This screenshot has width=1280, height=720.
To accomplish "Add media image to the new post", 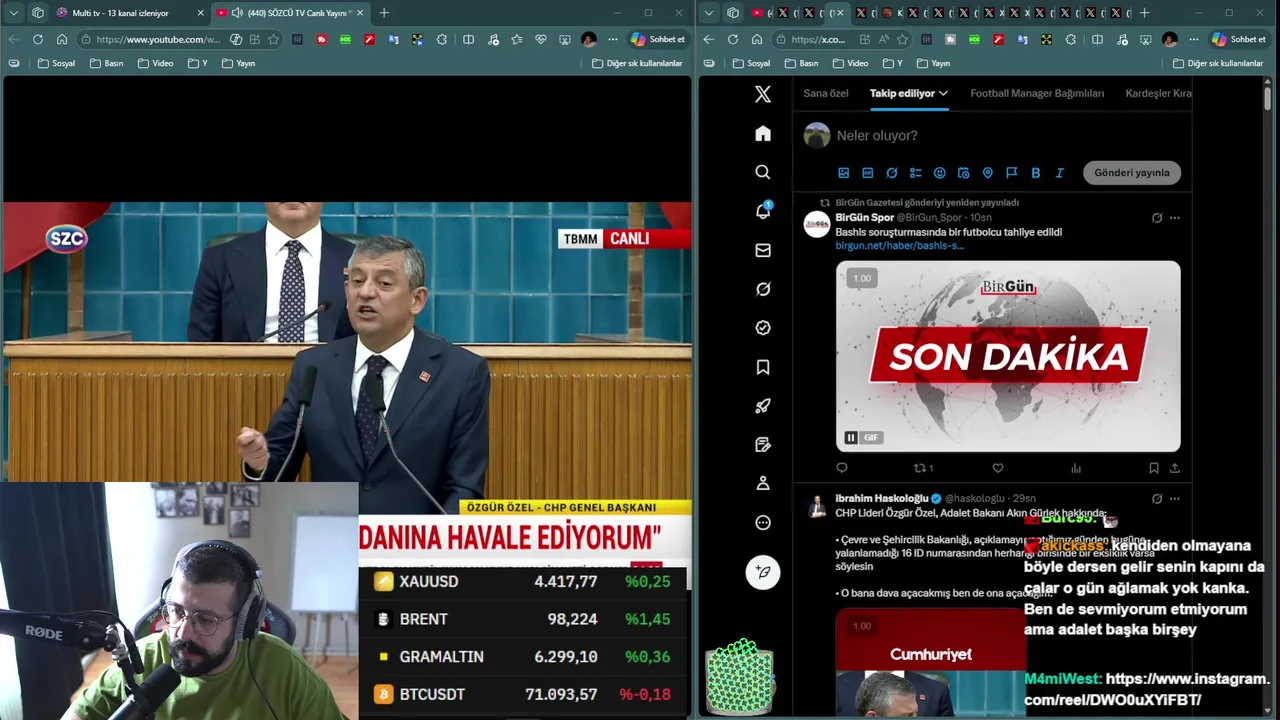I will coord(843,173).
